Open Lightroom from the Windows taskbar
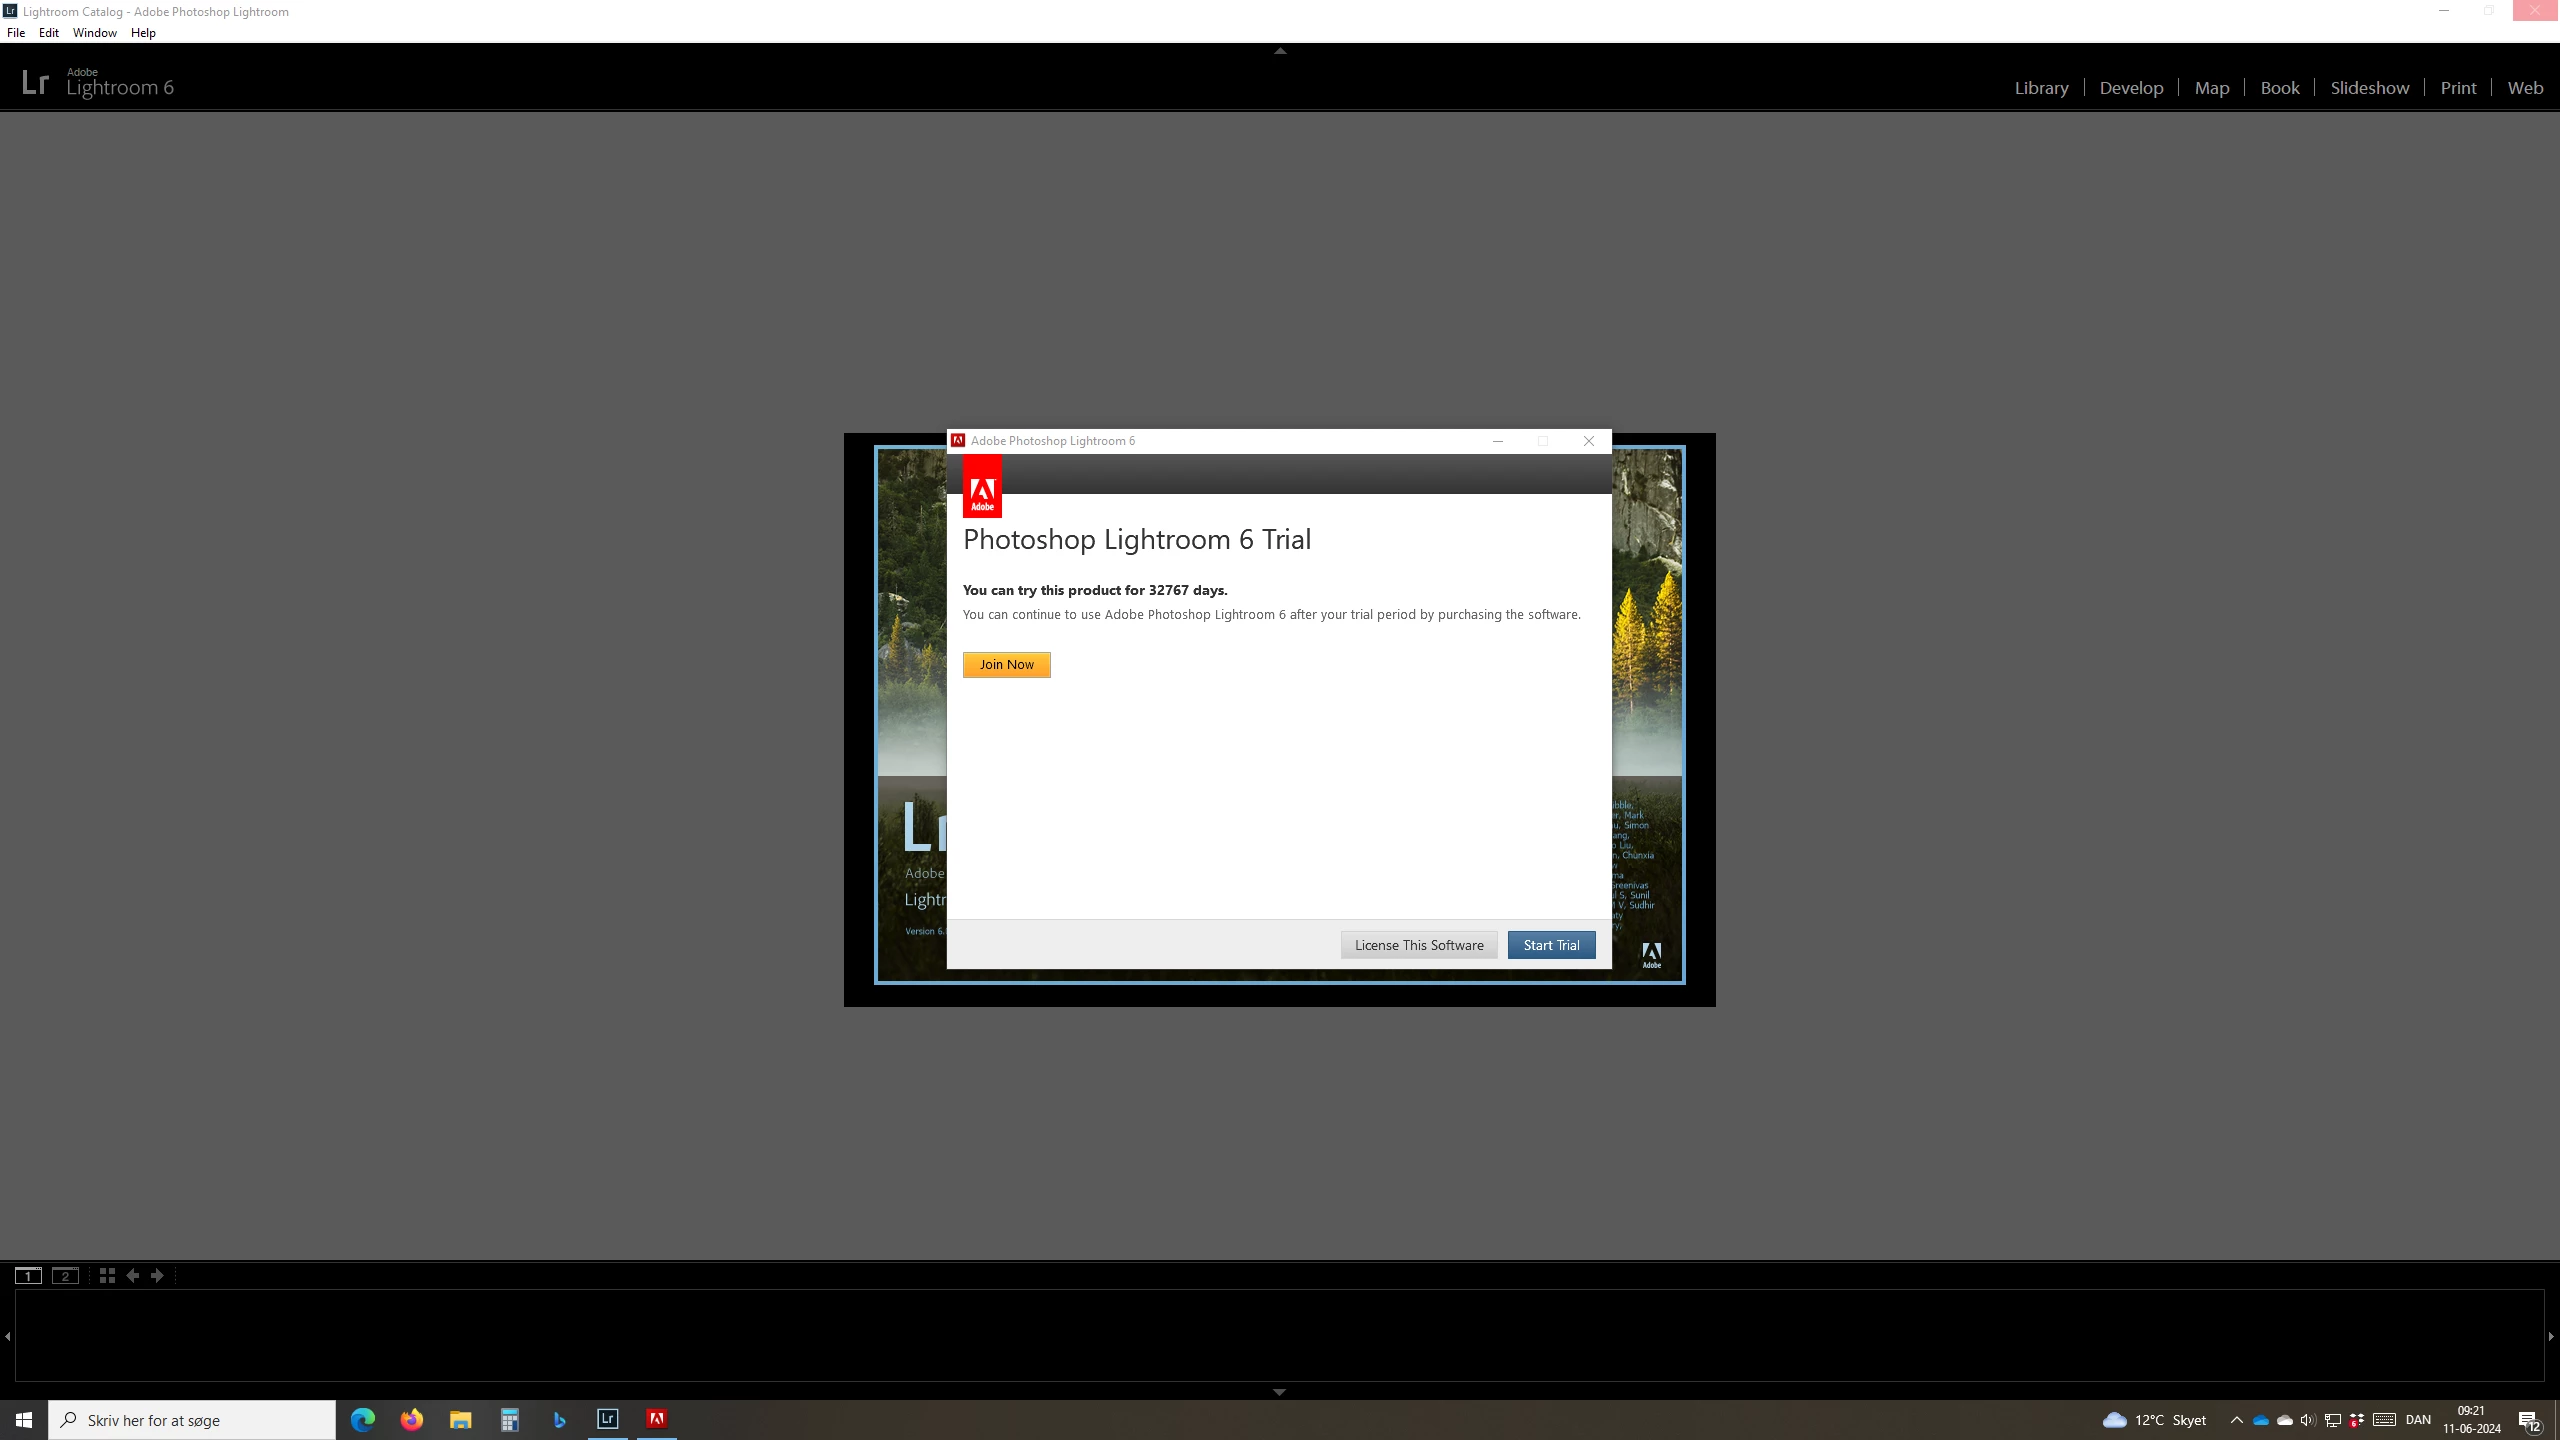 [608, 1419]
